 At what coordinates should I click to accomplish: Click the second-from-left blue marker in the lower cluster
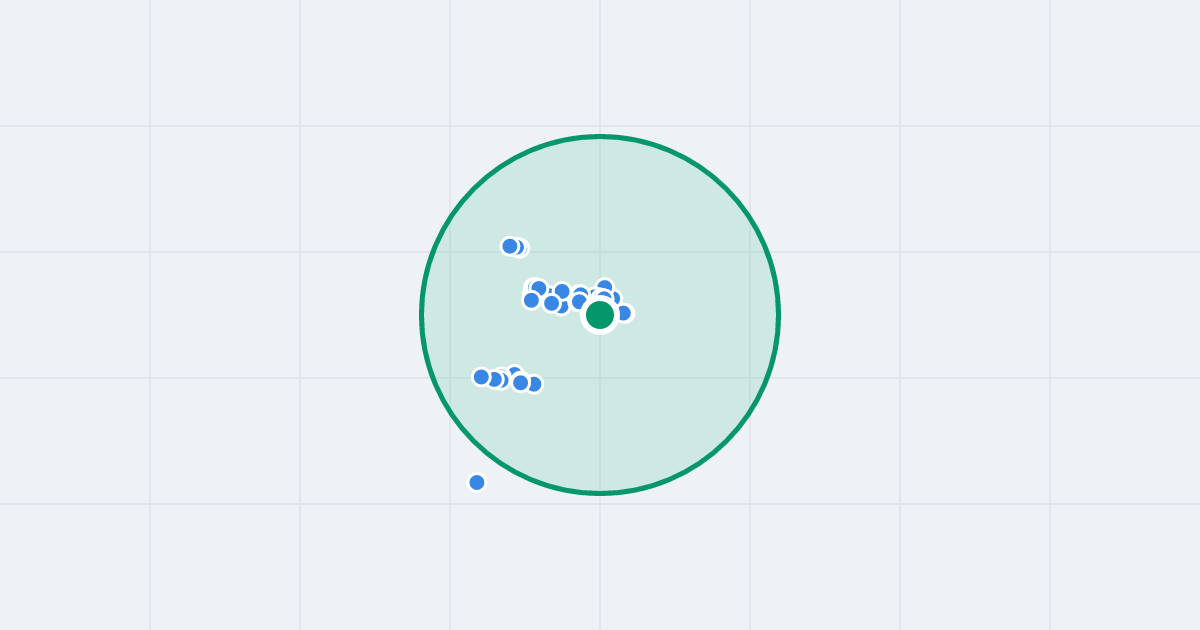[x=494, y=379]
